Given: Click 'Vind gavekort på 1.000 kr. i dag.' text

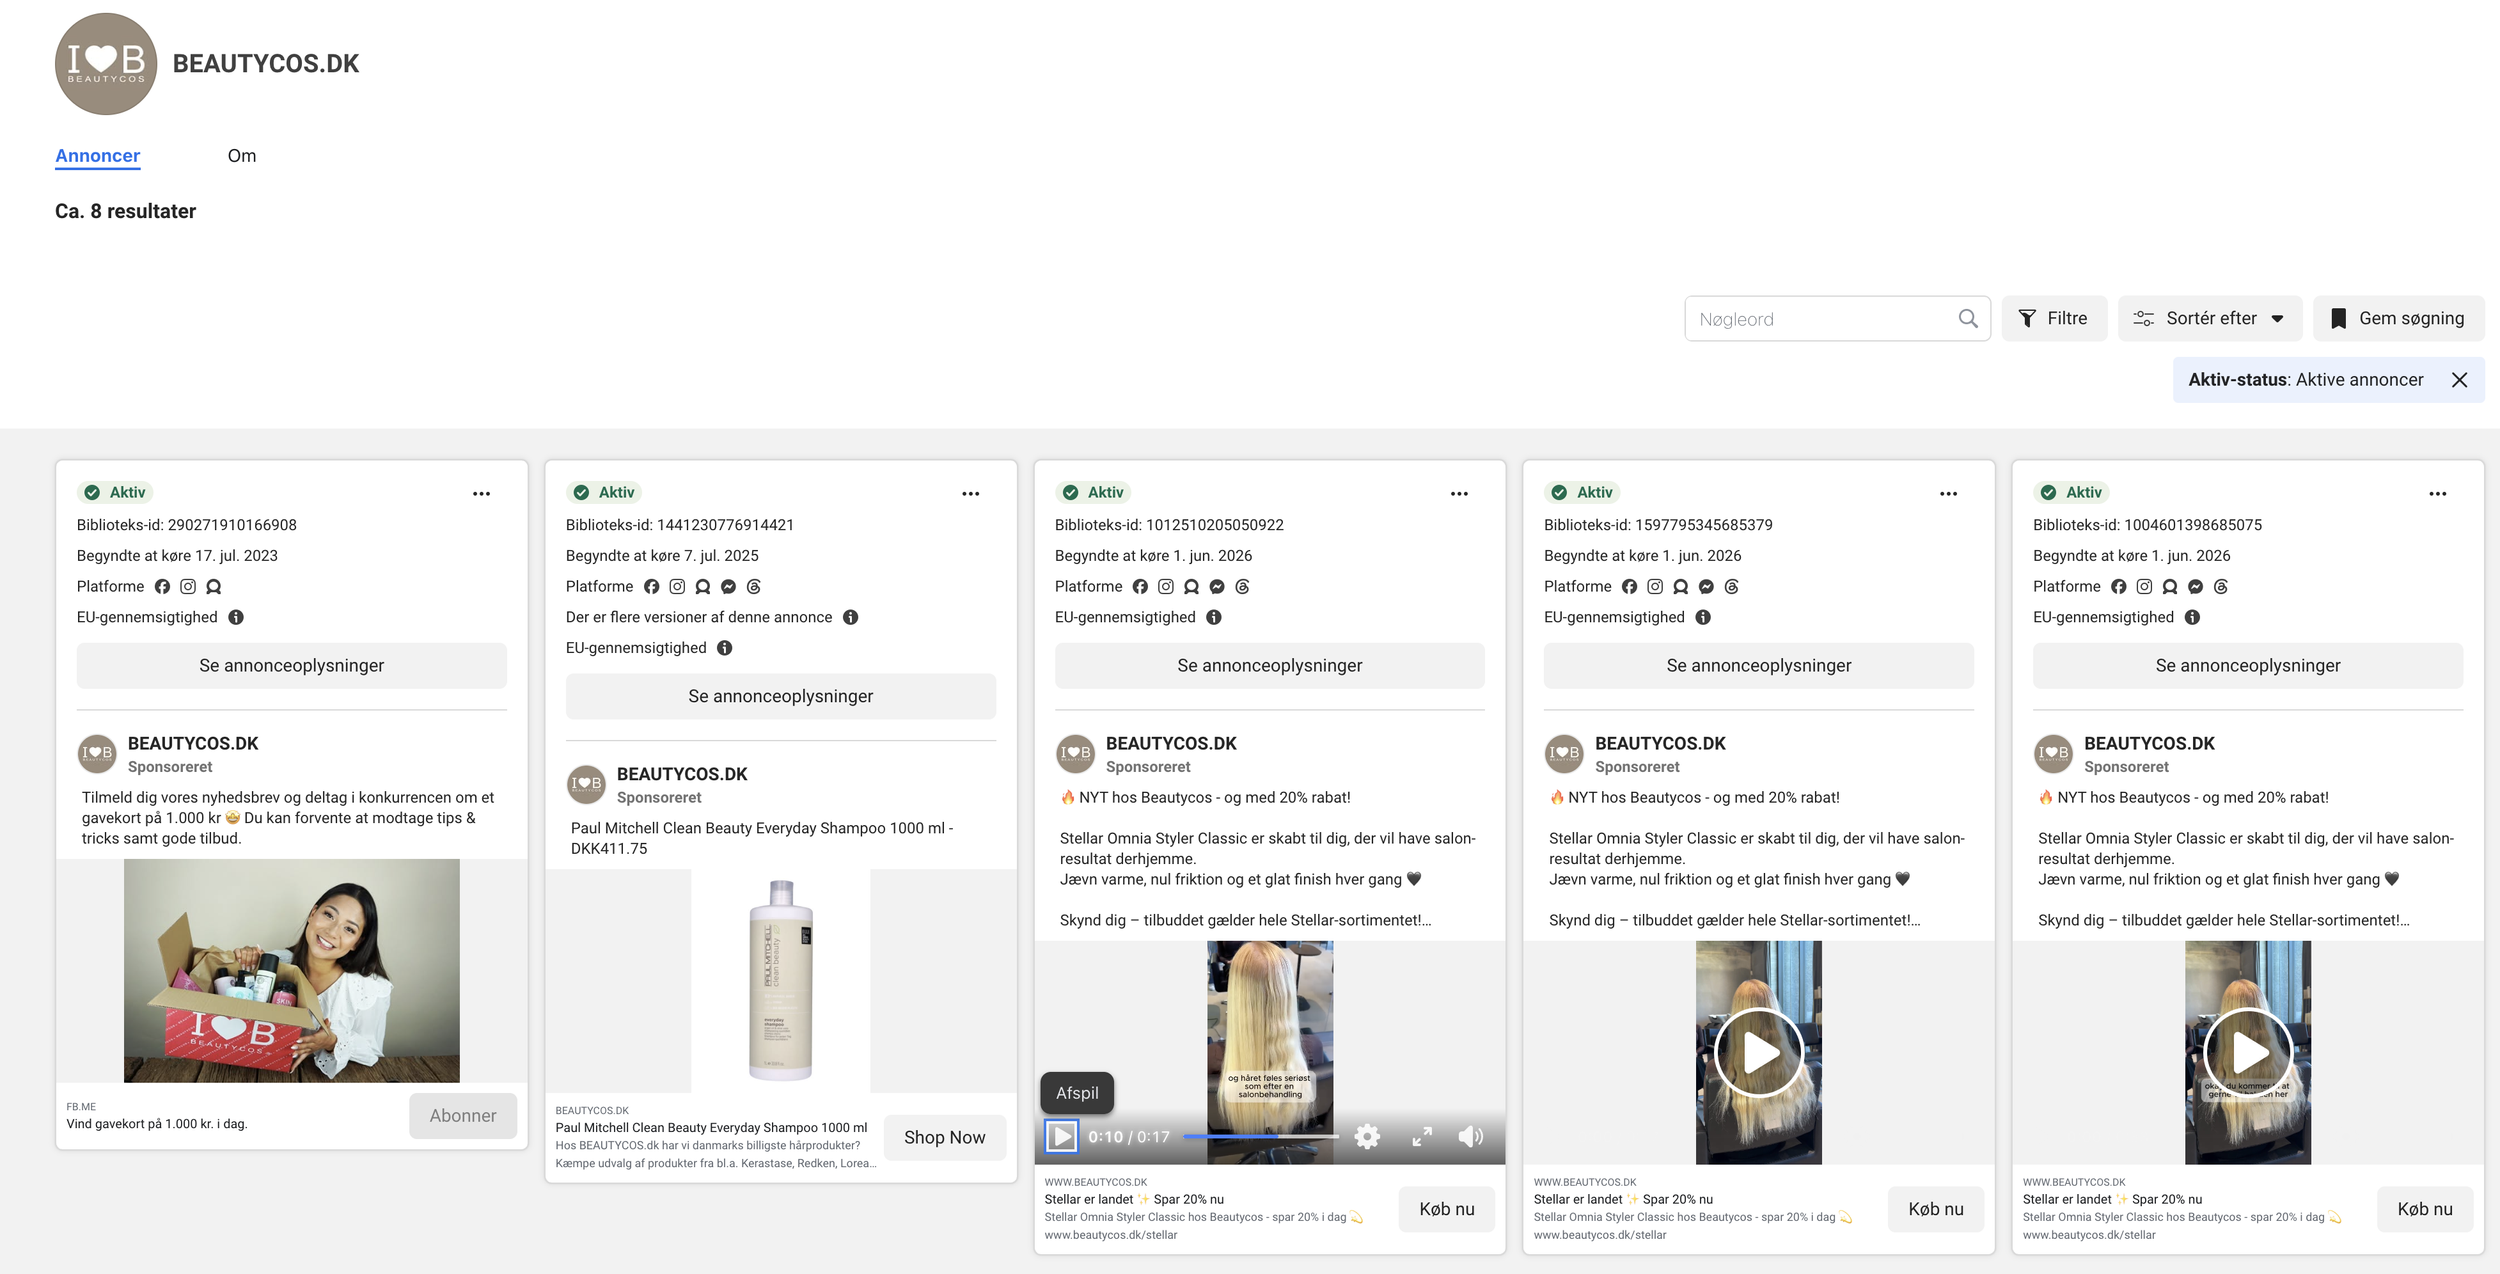Looking at the screenshot, I should click(157, 1125).
